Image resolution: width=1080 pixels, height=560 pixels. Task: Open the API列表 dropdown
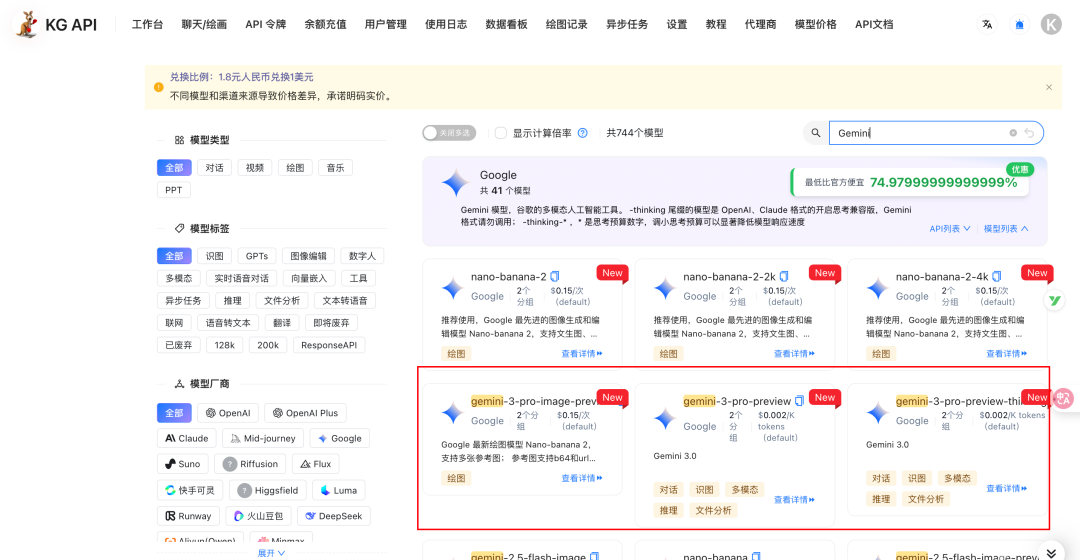point(949,229)
